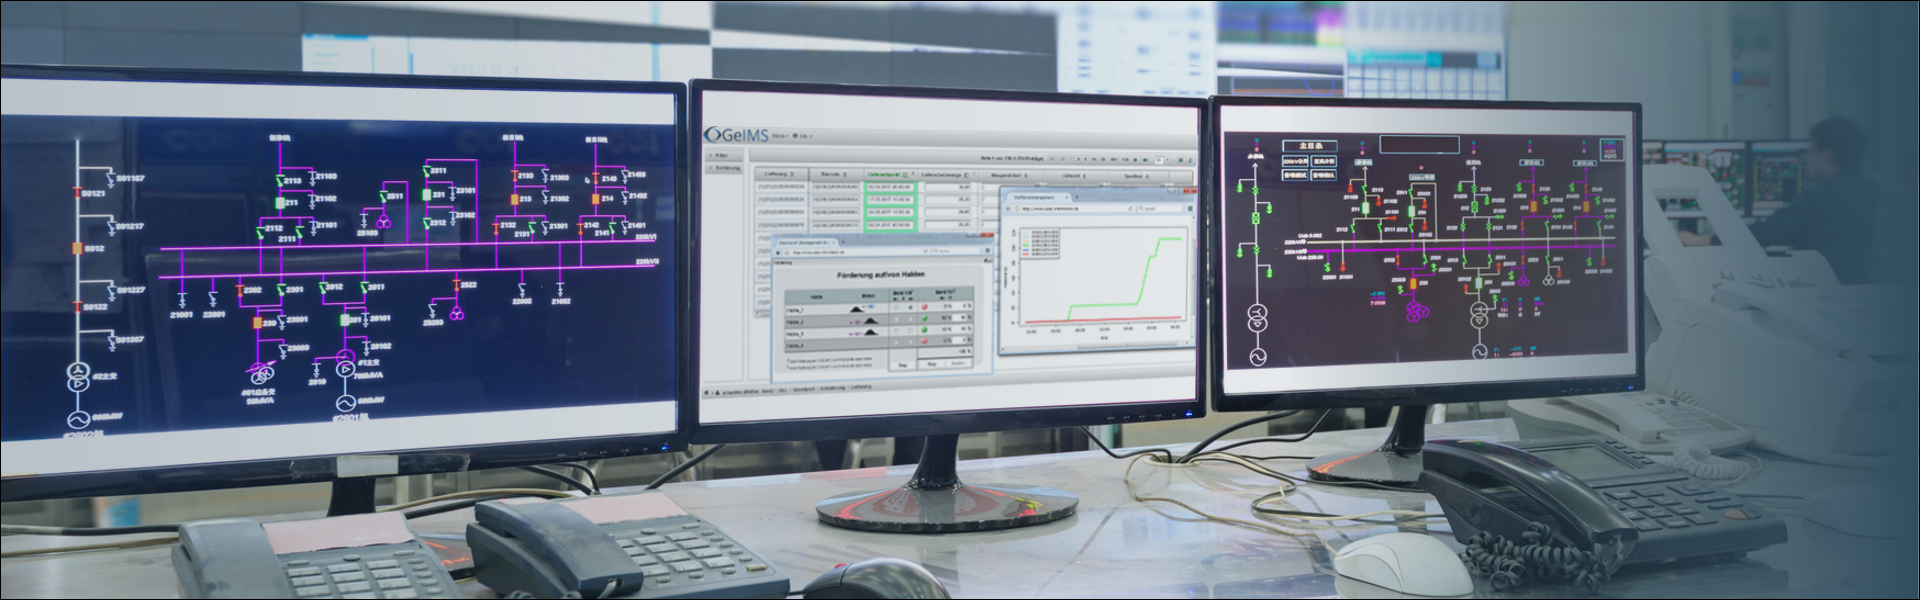This screenshot has height=600, width=1920.
Task: Click the green status indicator in Halde_2 row
Action: (x=925, y=319)
